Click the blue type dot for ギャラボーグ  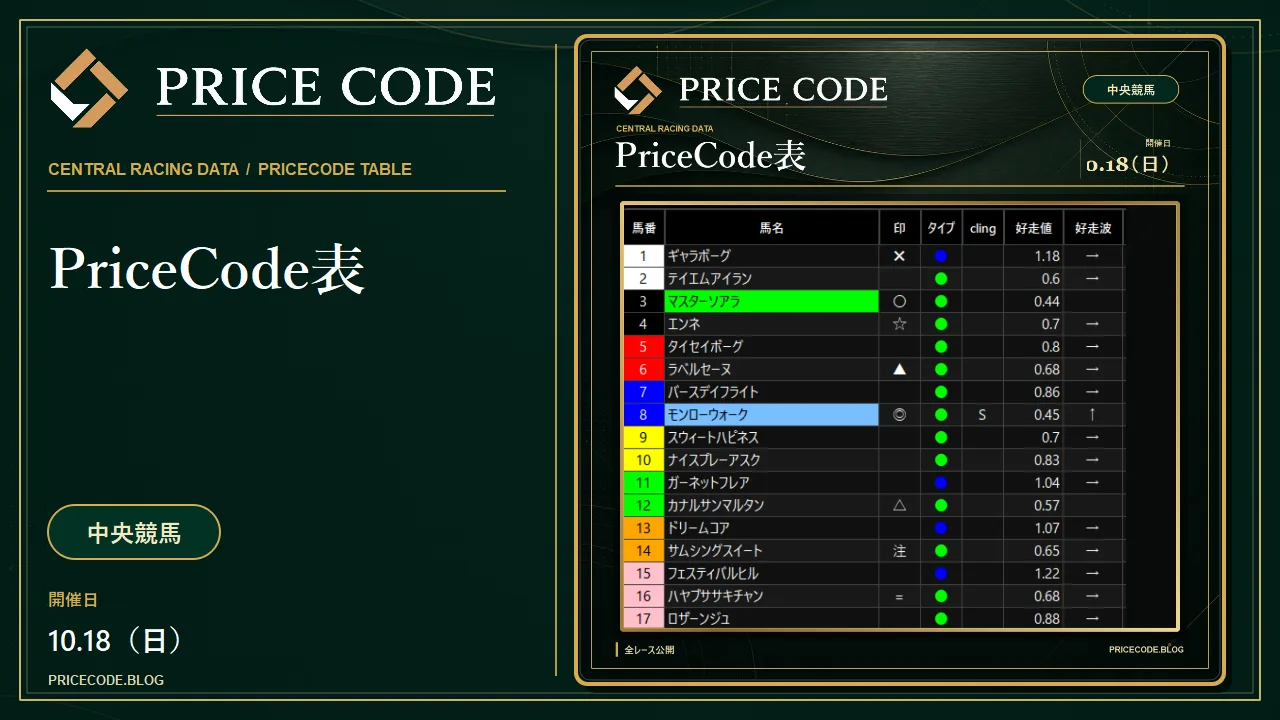(x=941, y=256)
